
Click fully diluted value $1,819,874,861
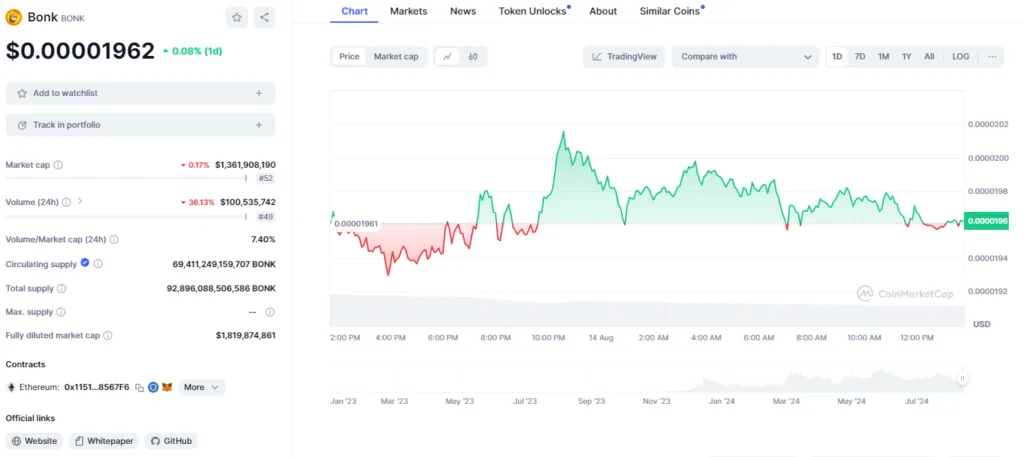(x=246, y=336)
